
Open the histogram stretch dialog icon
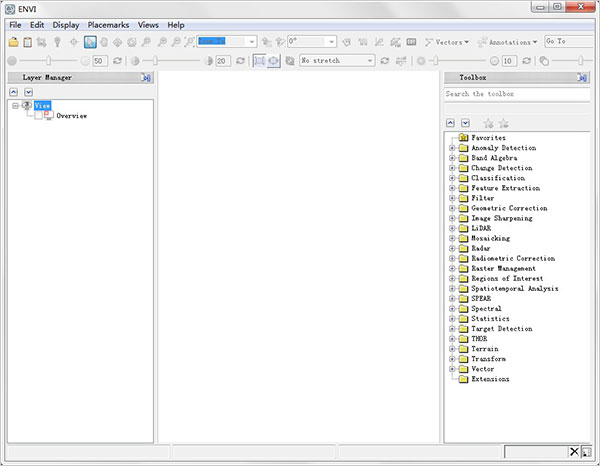[x=401, y=61]
